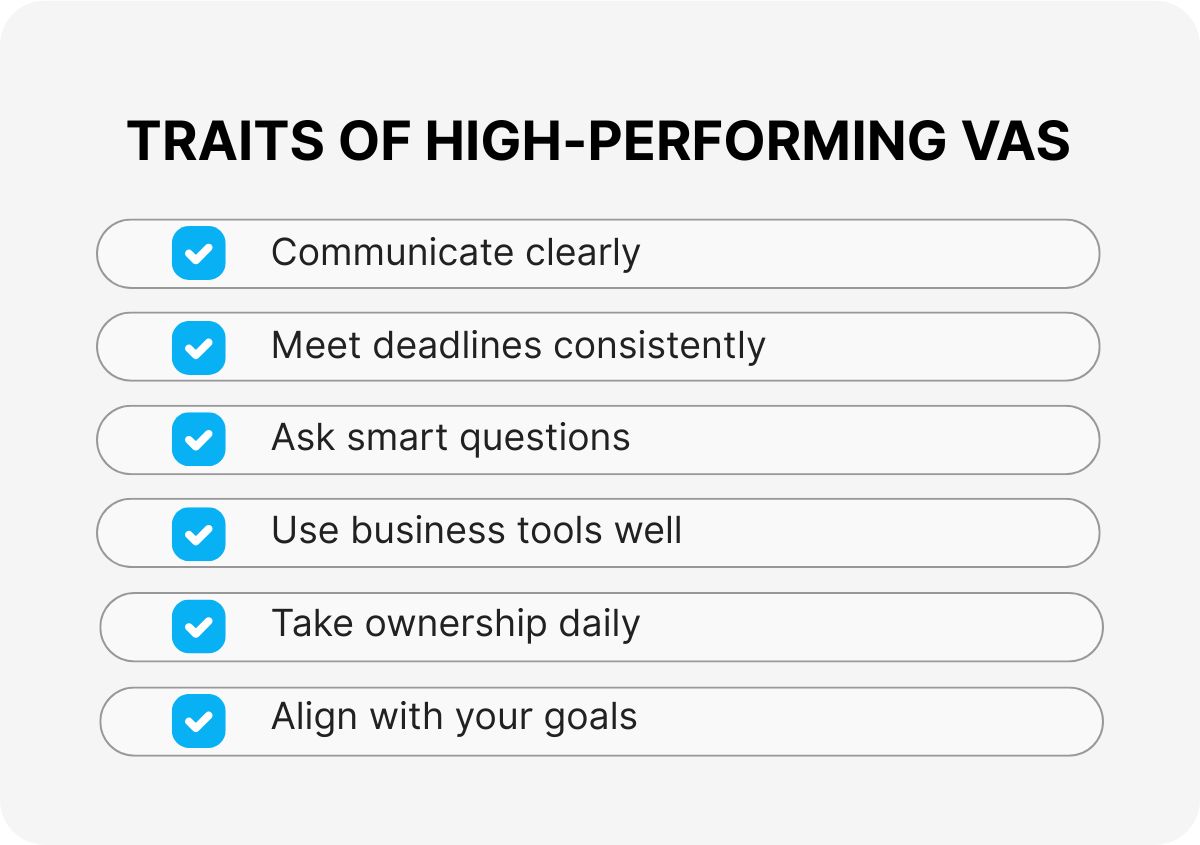The image size is (1200, 845).
Task: Select the "Meet deadlines consistently" text
Action: pyautogui.click(x=518, y=346)
